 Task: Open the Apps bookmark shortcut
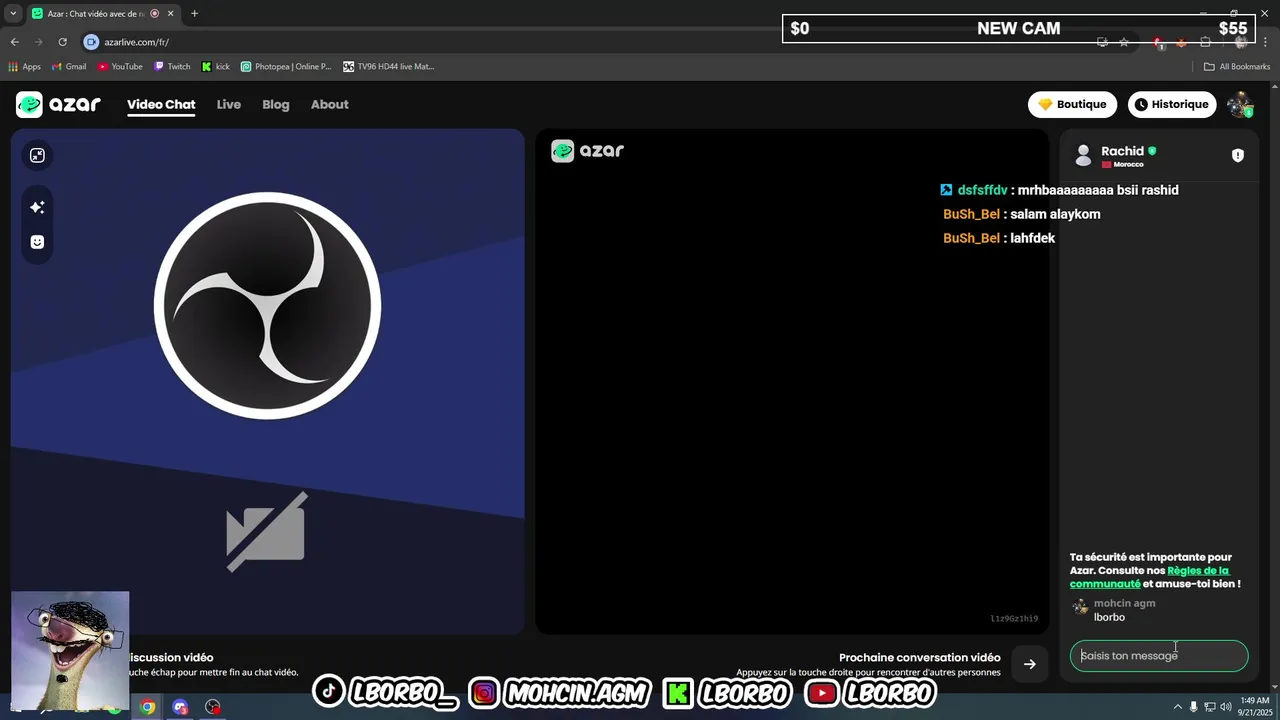coord(25,67)
